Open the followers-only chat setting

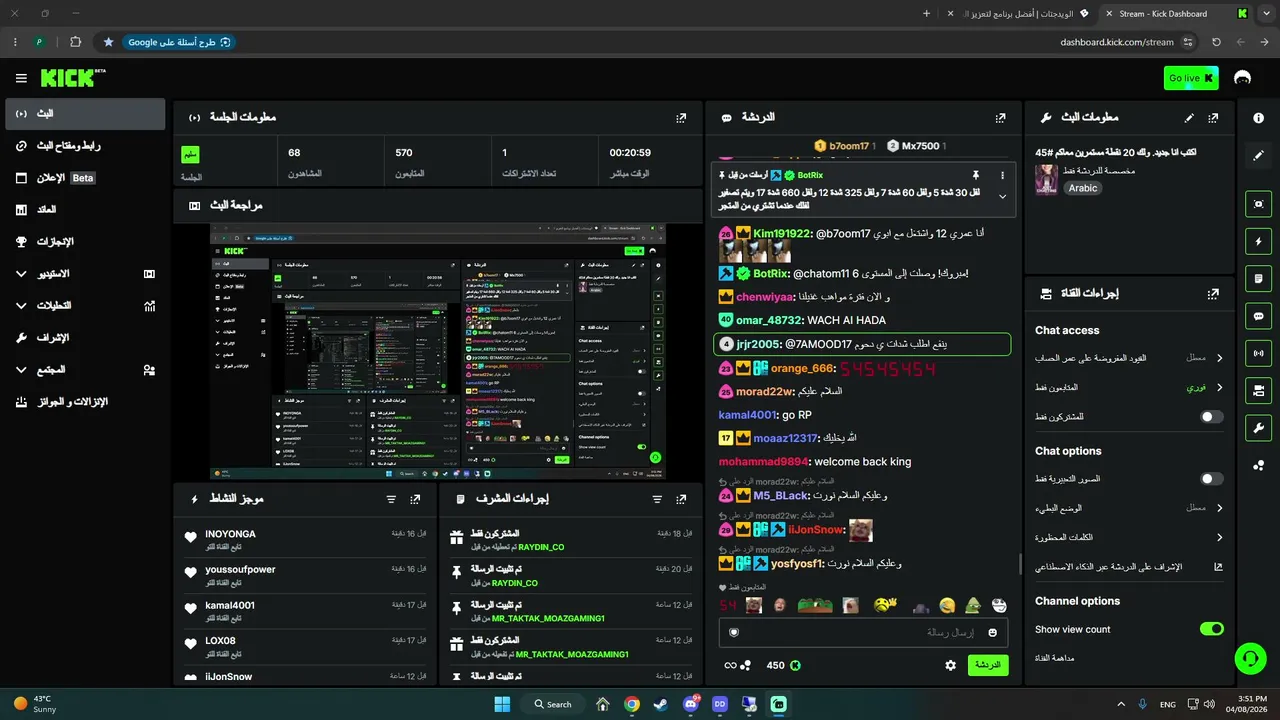[1129, 387]
